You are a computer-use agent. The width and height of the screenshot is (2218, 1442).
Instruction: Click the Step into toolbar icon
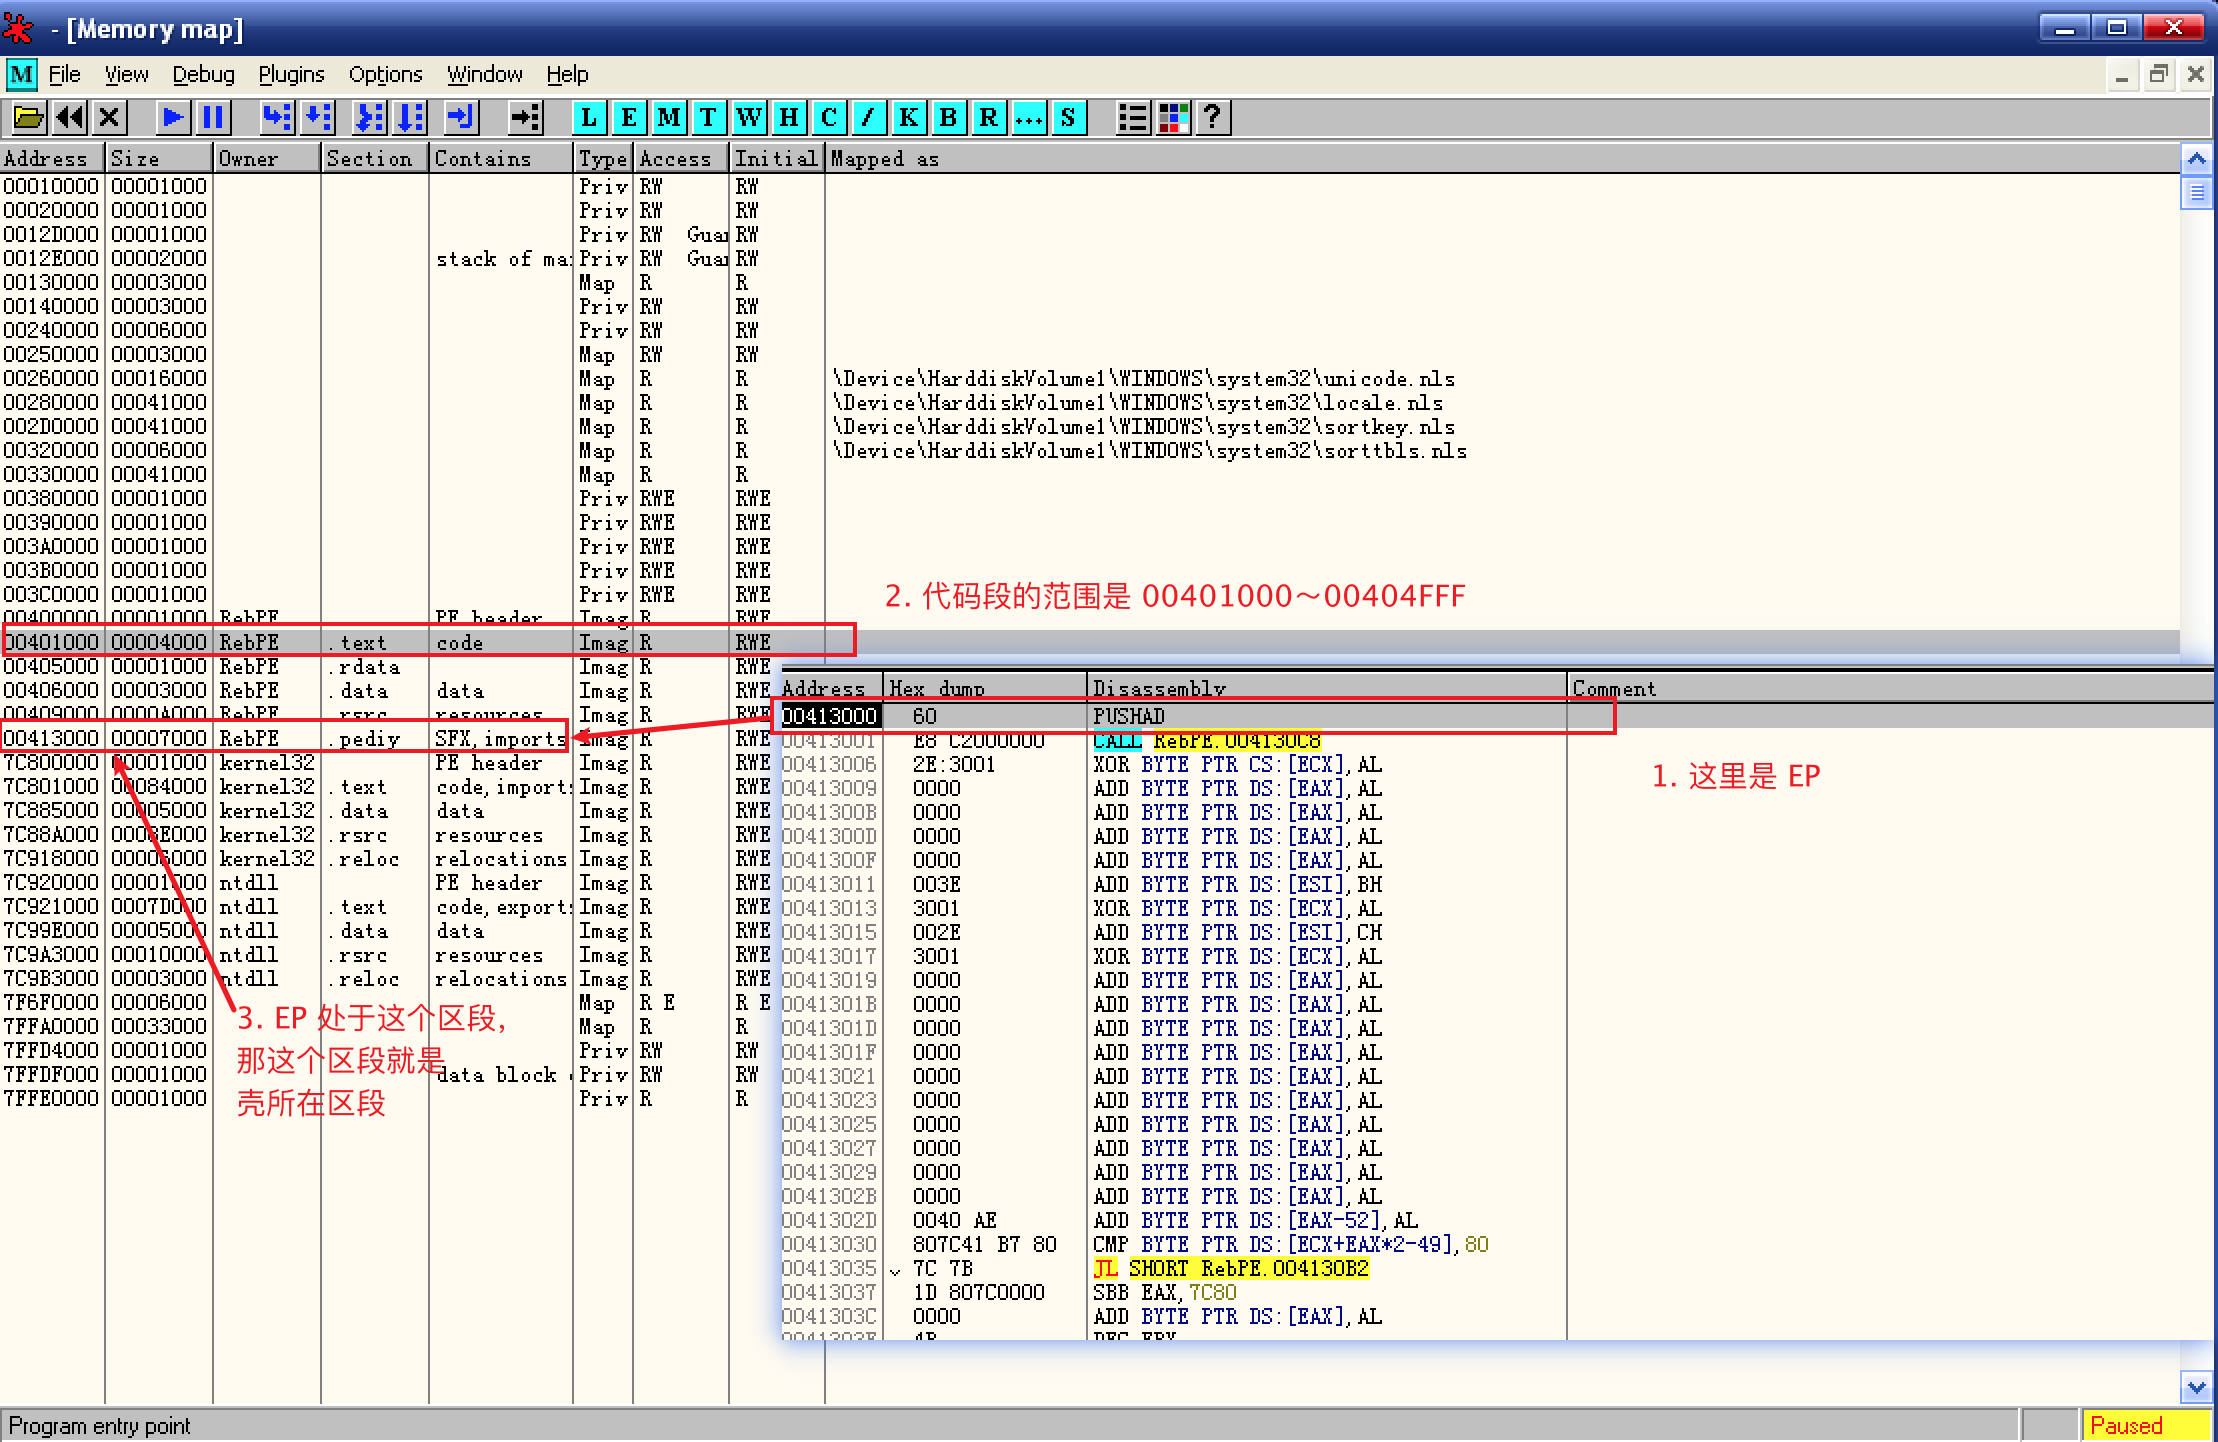276,118
